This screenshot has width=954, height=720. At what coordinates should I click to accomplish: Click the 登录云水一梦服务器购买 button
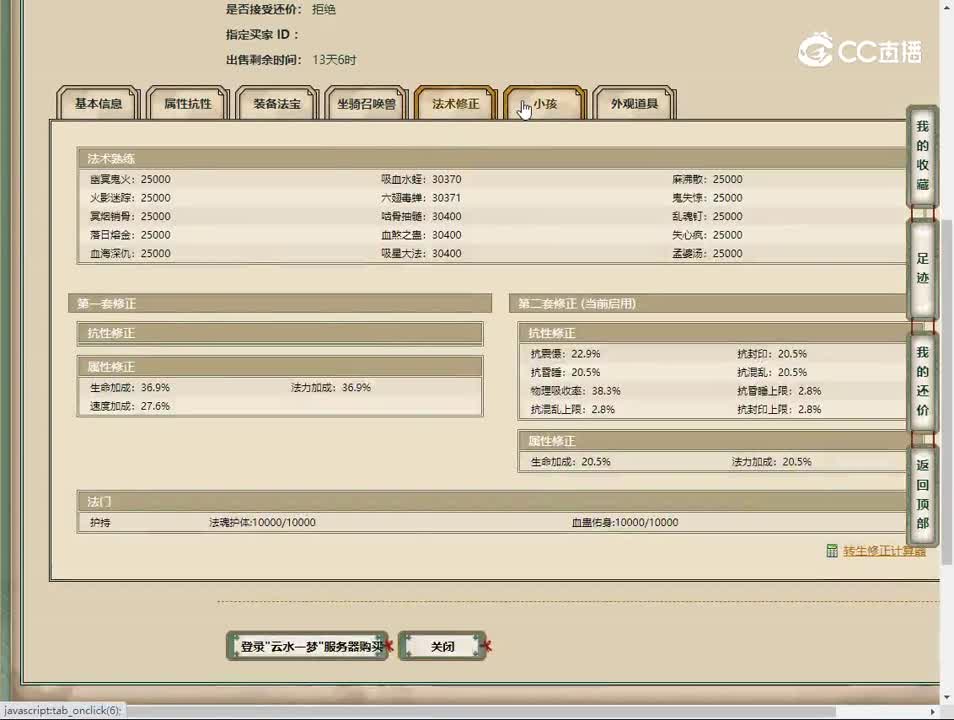(305, 647)
